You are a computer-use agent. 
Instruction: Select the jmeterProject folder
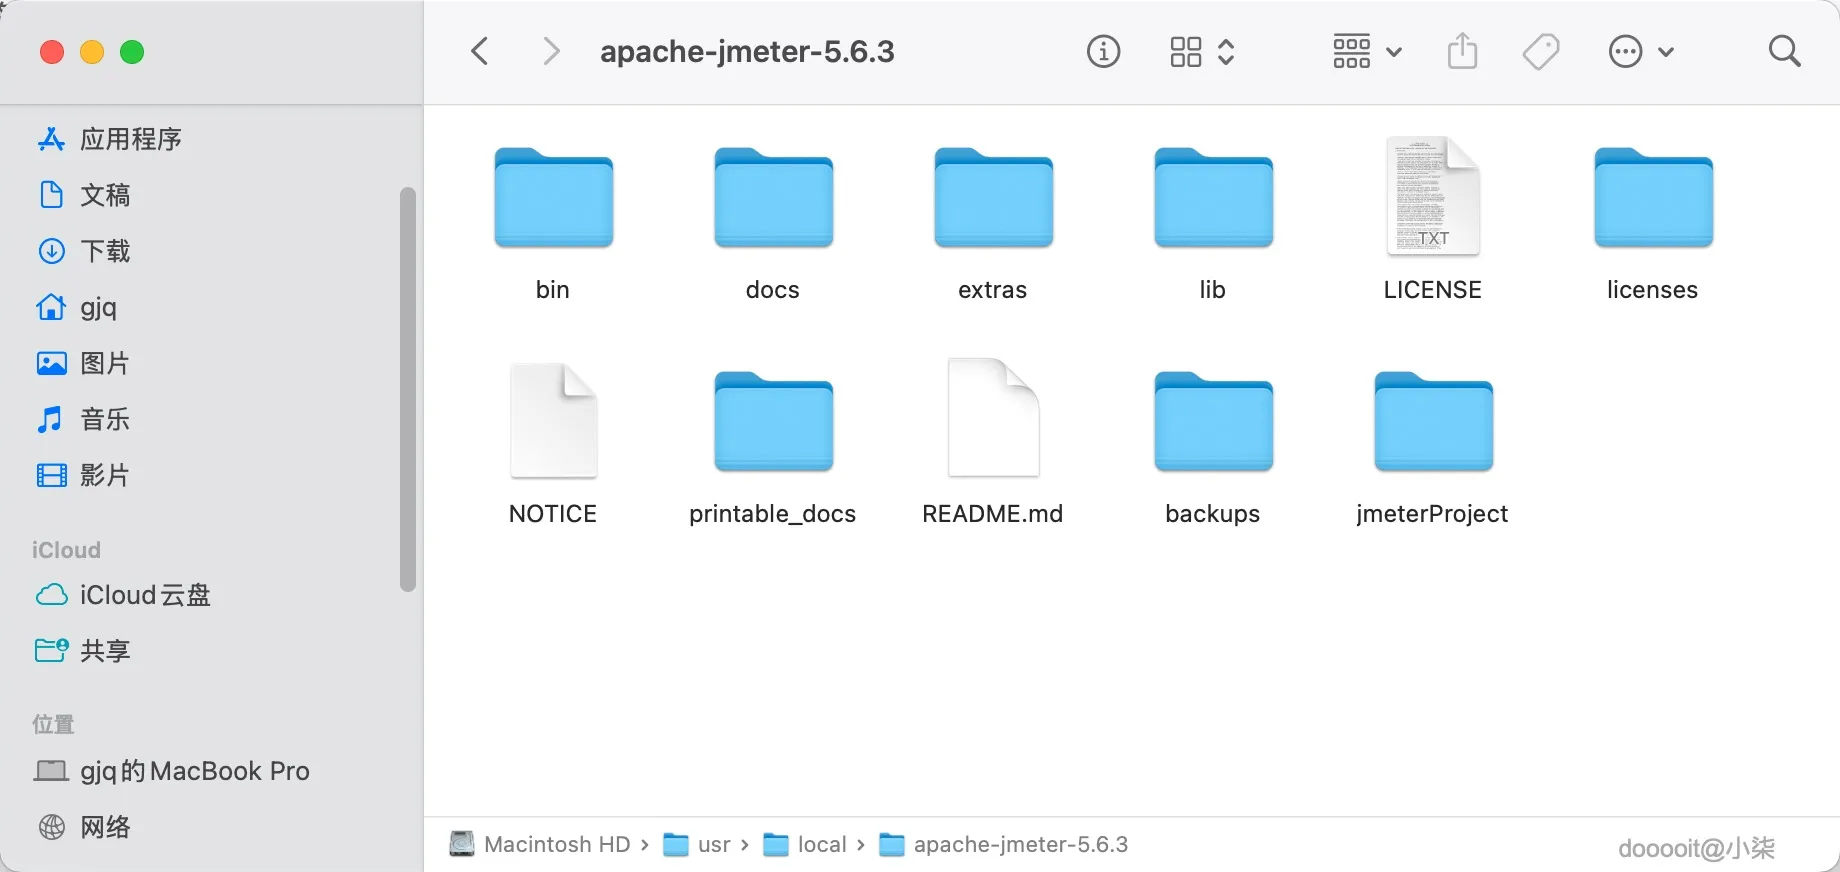tap(1433, 421)
